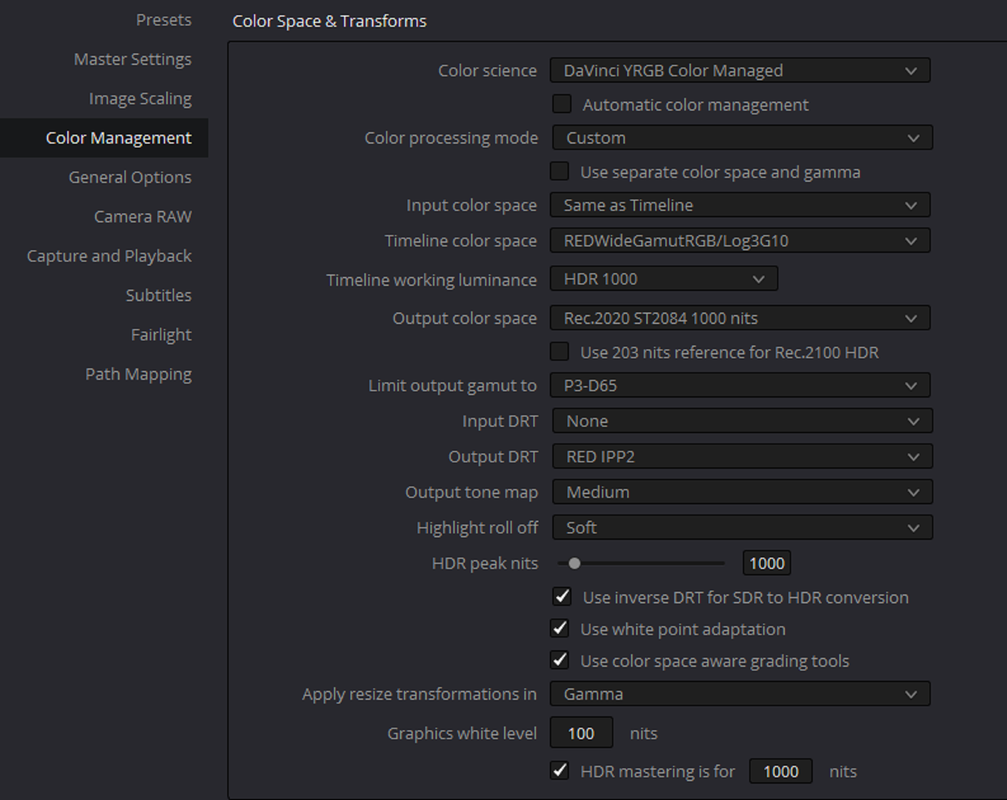Viewport: 1007px width, 800px height.
Task: Click the Graphics white level label
Action: point(462,733)
